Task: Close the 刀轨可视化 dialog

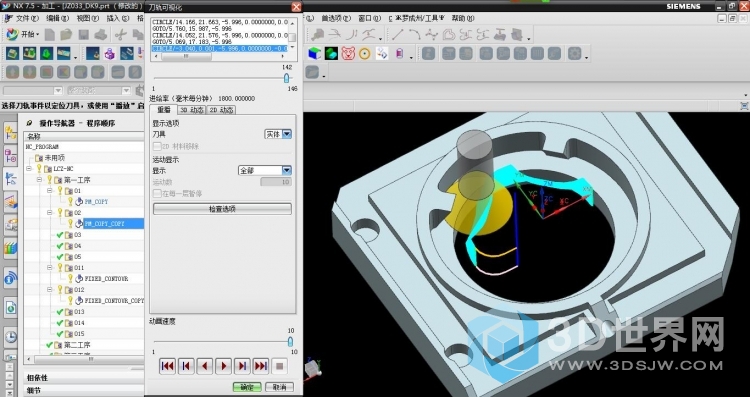Action: (296, 6)
